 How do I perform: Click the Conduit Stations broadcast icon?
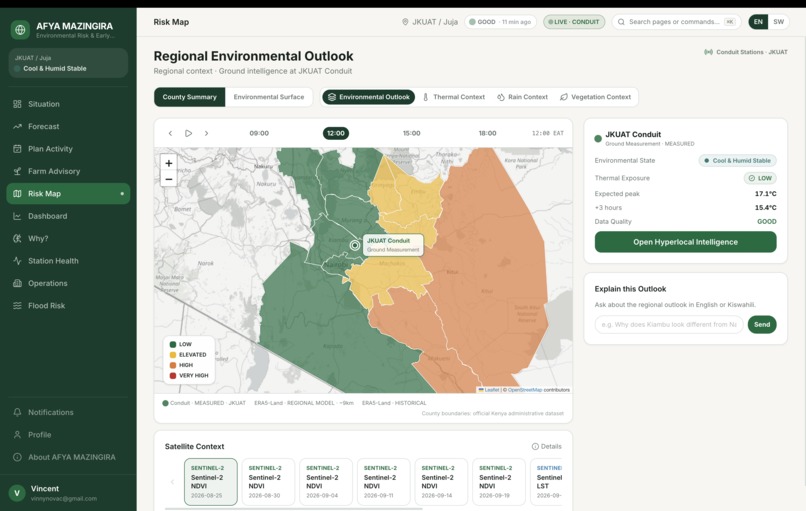click(708, 52)
